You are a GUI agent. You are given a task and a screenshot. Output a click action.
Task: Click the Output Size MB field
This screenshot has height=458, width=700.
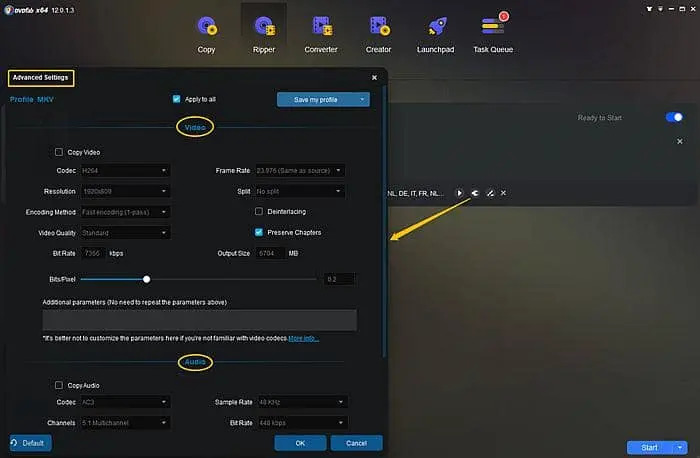269,253
